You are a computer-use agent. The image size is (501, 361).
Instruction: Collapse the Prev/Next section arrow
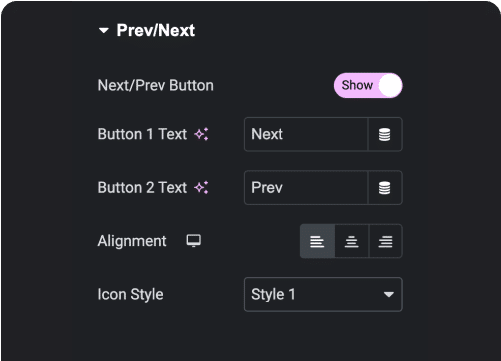tap(104, 31)
